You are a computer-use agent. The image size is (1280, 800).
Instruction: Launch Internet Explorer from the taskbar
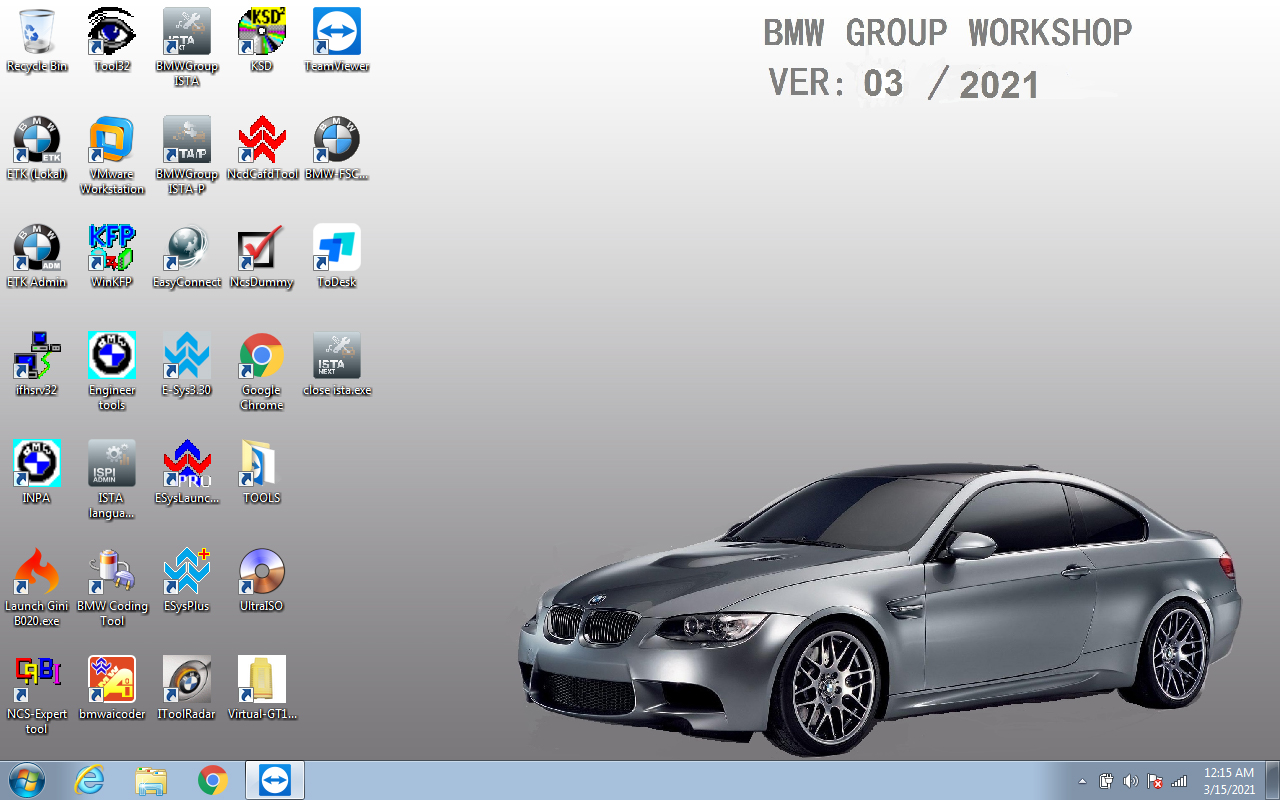click(89, 780)
